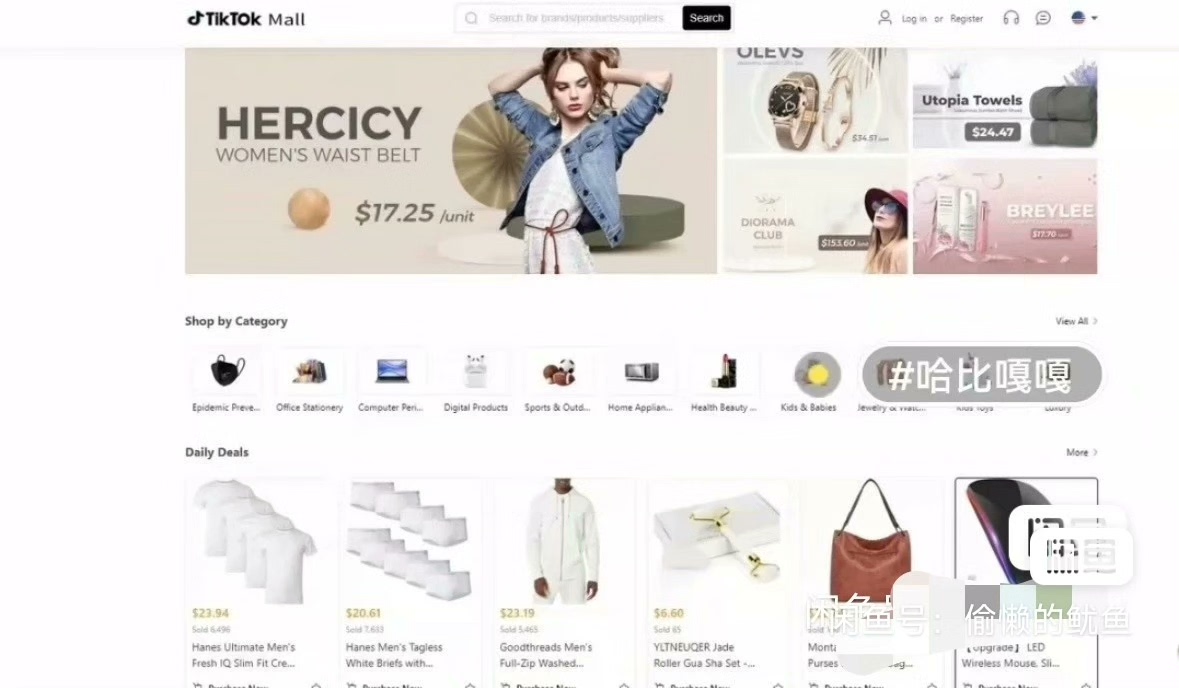
Task: Open the Office Stationery category icon
Action: point(309,371)
